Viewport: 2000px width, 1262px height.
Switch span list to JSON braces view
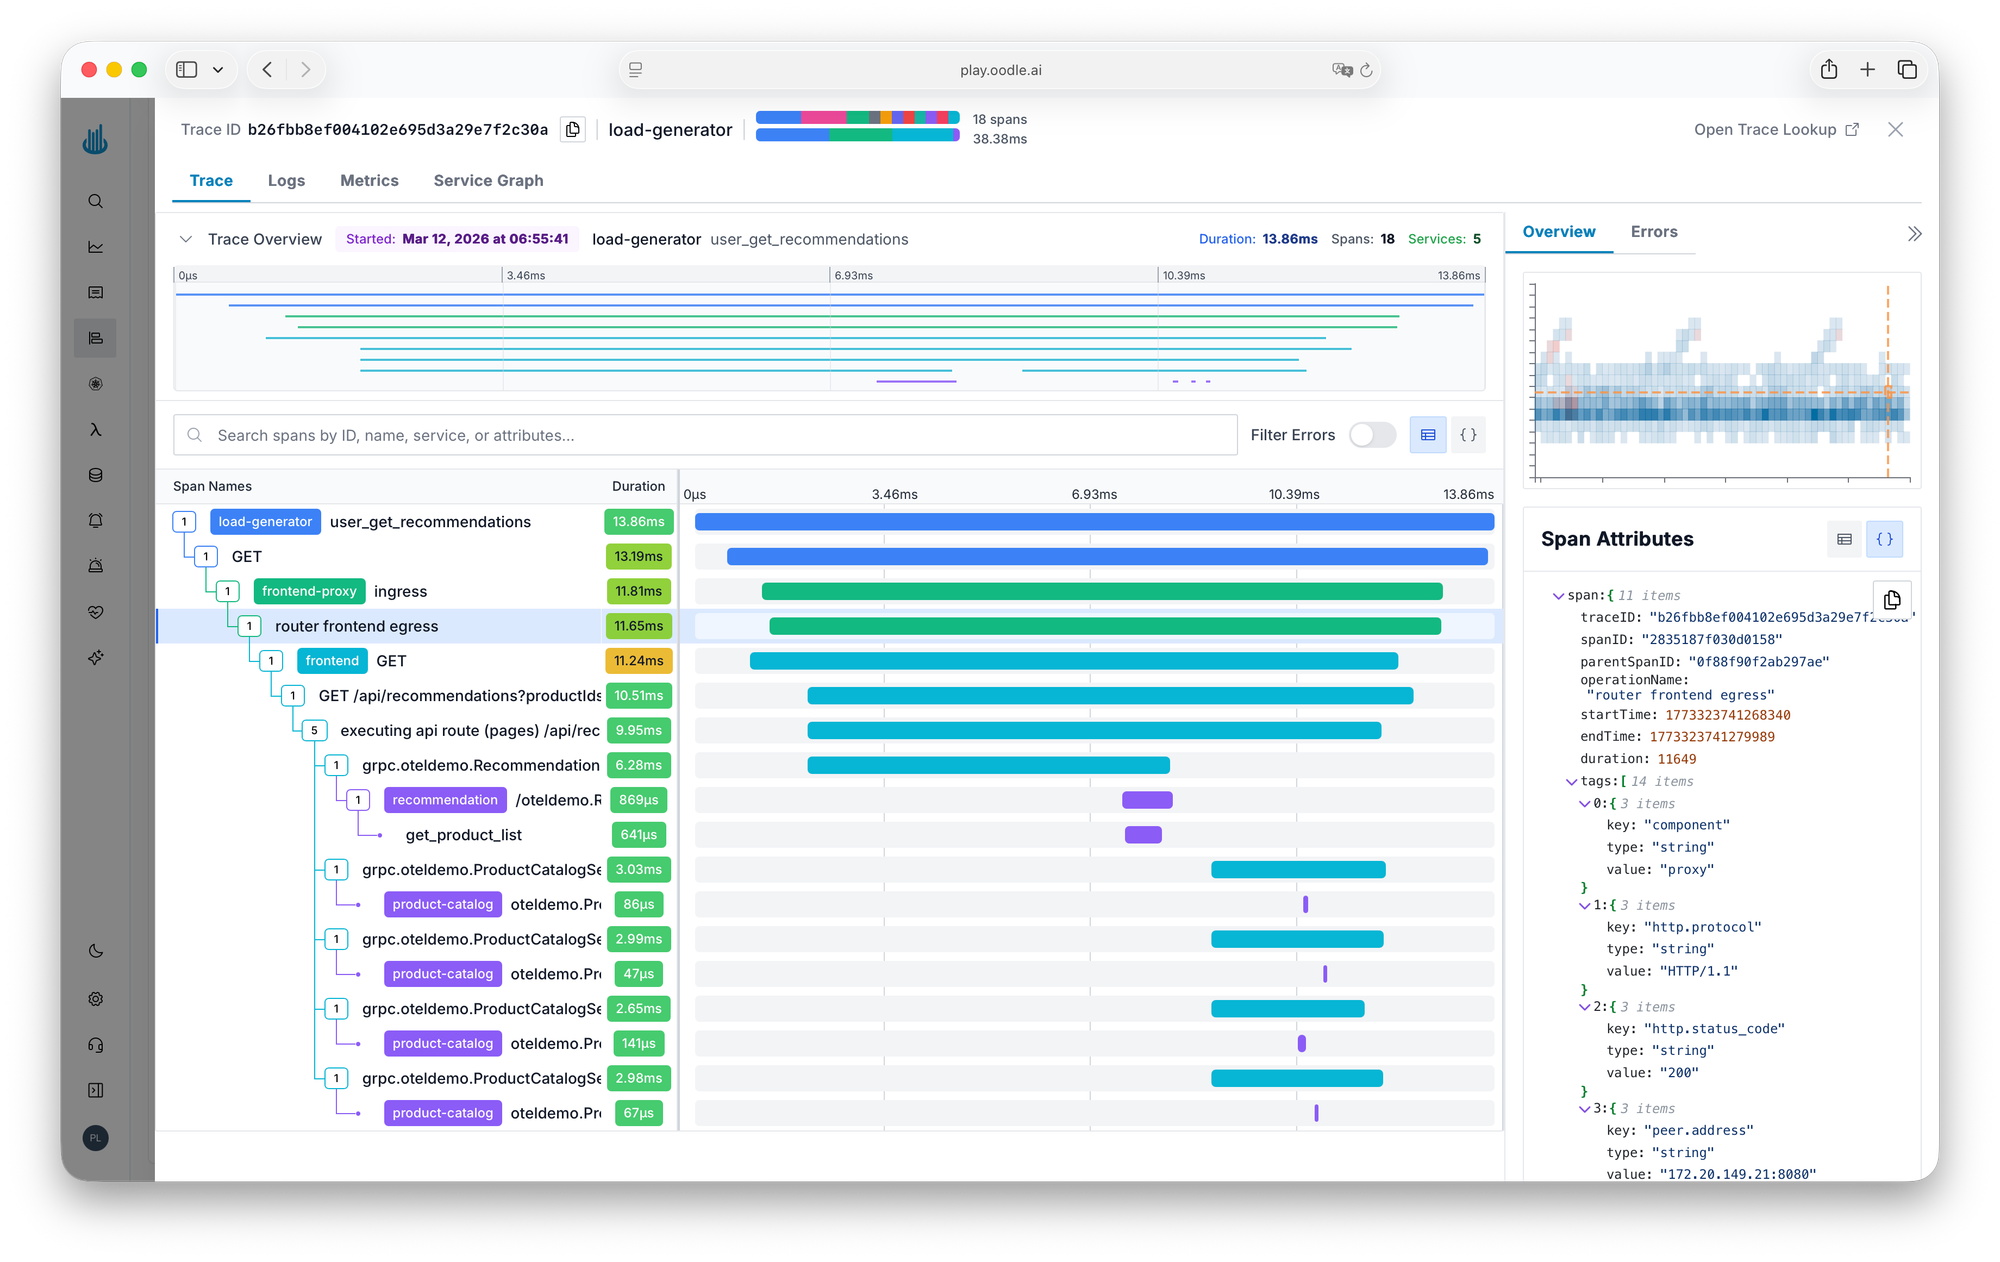point(1468,435)
